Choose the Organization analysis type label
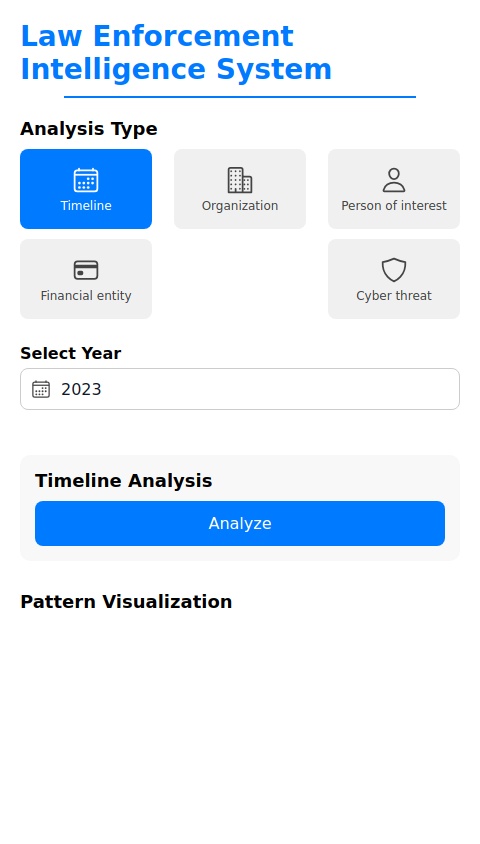This screenshot has width=480, height=844. pyautogui.click(x=240, y=206)
